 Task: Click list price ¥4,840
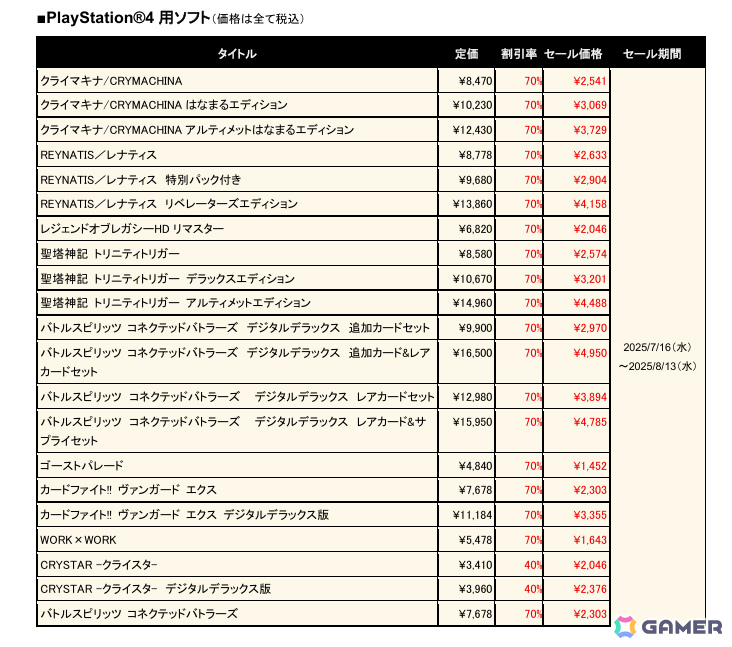(x=475, y=466)
